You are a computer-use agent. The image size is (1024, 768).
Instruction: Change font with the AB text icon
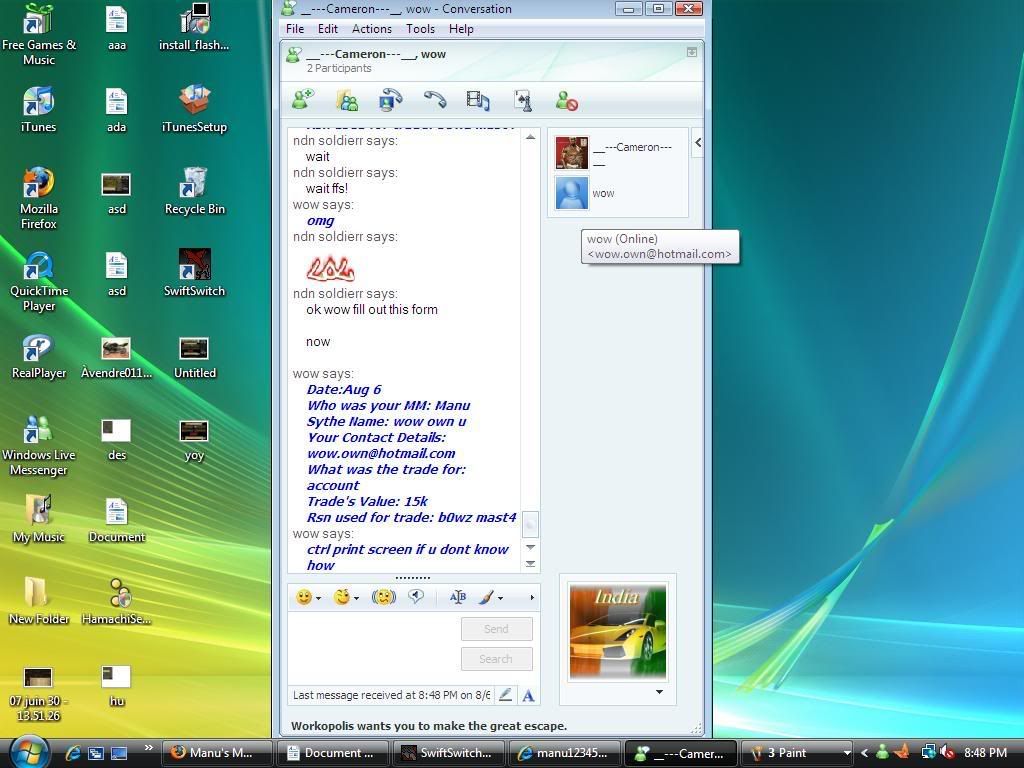tap(458, 597)
